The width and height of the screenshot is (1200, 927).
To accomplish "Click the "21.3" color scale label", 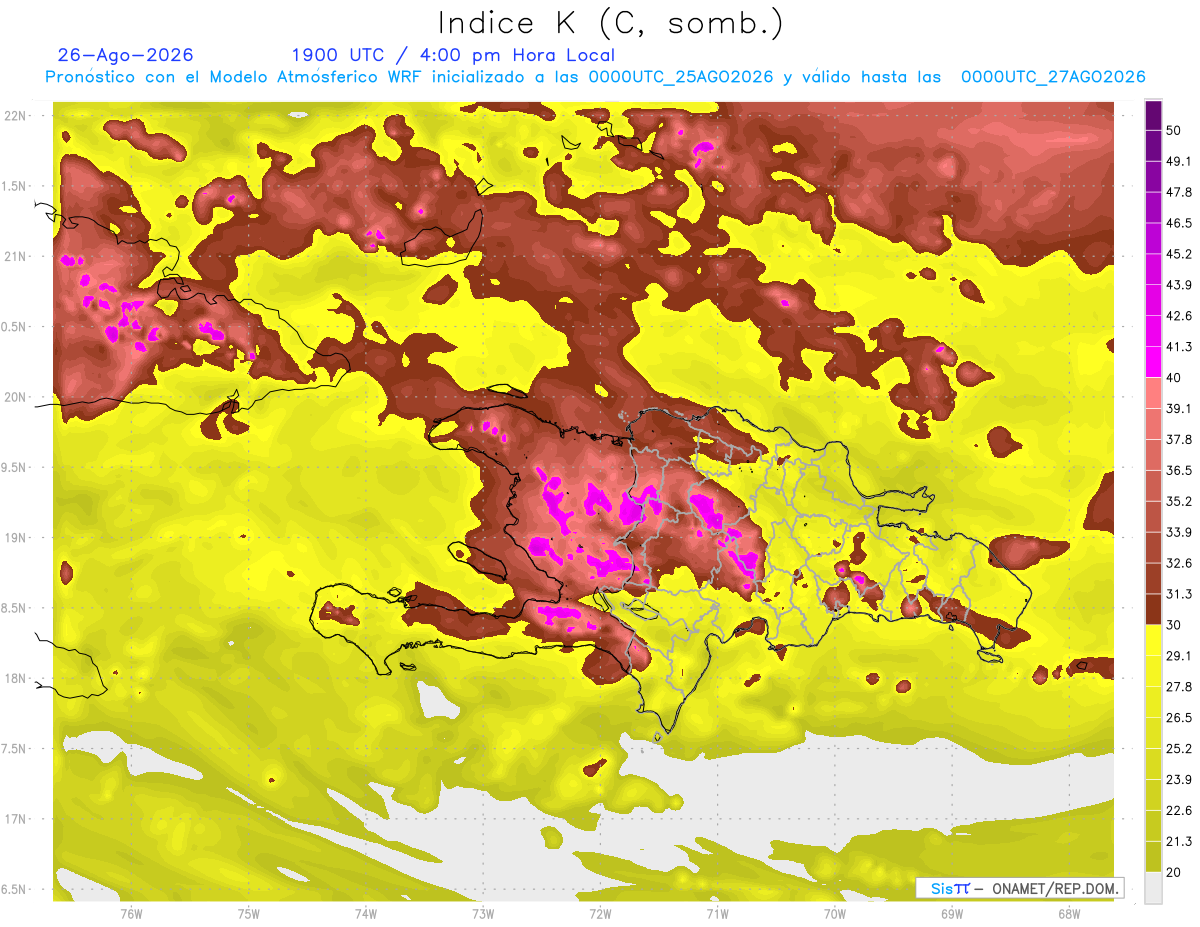I will click(1179, 841).
